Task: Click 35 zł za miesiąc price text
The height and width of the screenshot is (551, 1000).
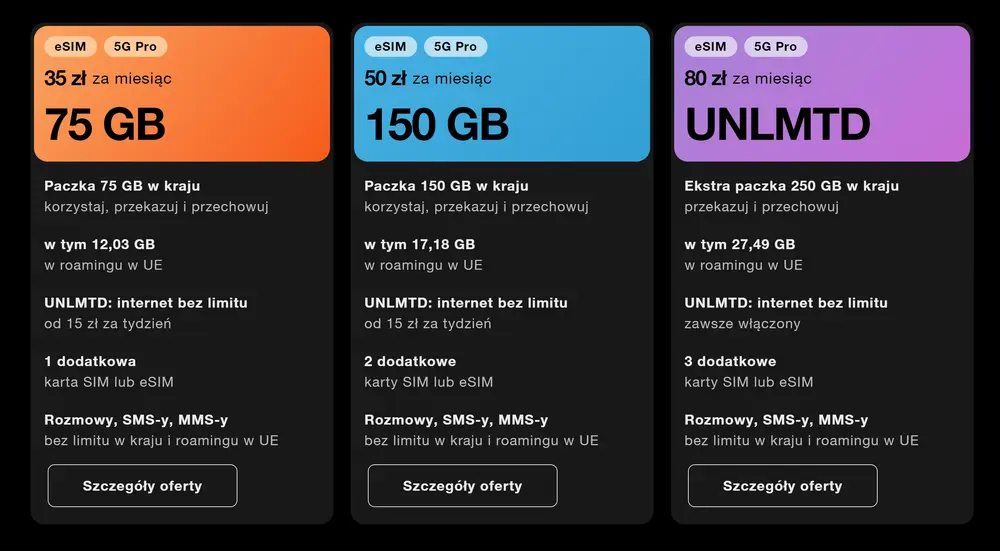Action: tap(108, 78)
